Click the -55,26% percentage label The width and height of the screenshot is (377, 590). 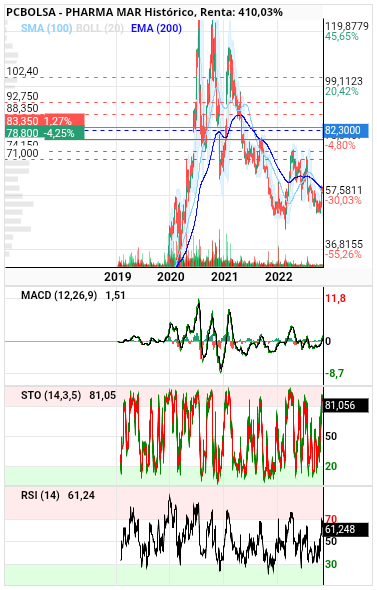343,254
